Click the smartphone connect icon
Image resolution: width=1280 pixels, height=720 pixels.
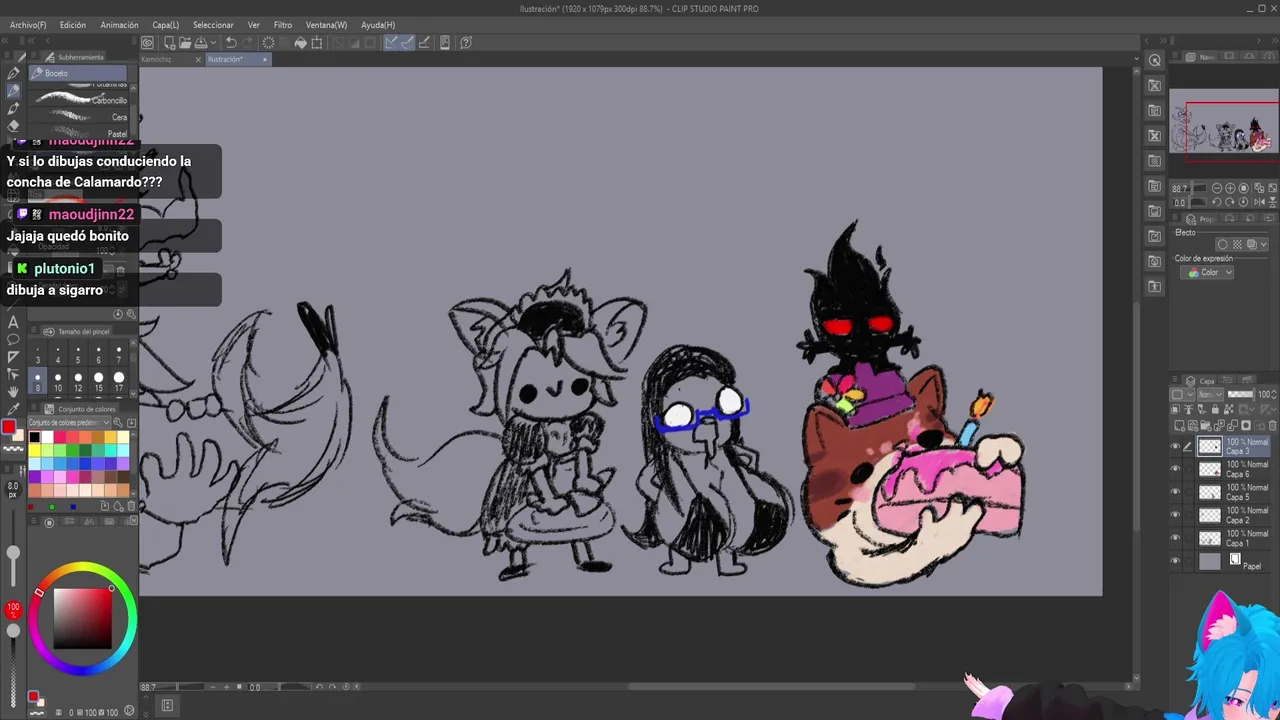(x=445, y=43)
